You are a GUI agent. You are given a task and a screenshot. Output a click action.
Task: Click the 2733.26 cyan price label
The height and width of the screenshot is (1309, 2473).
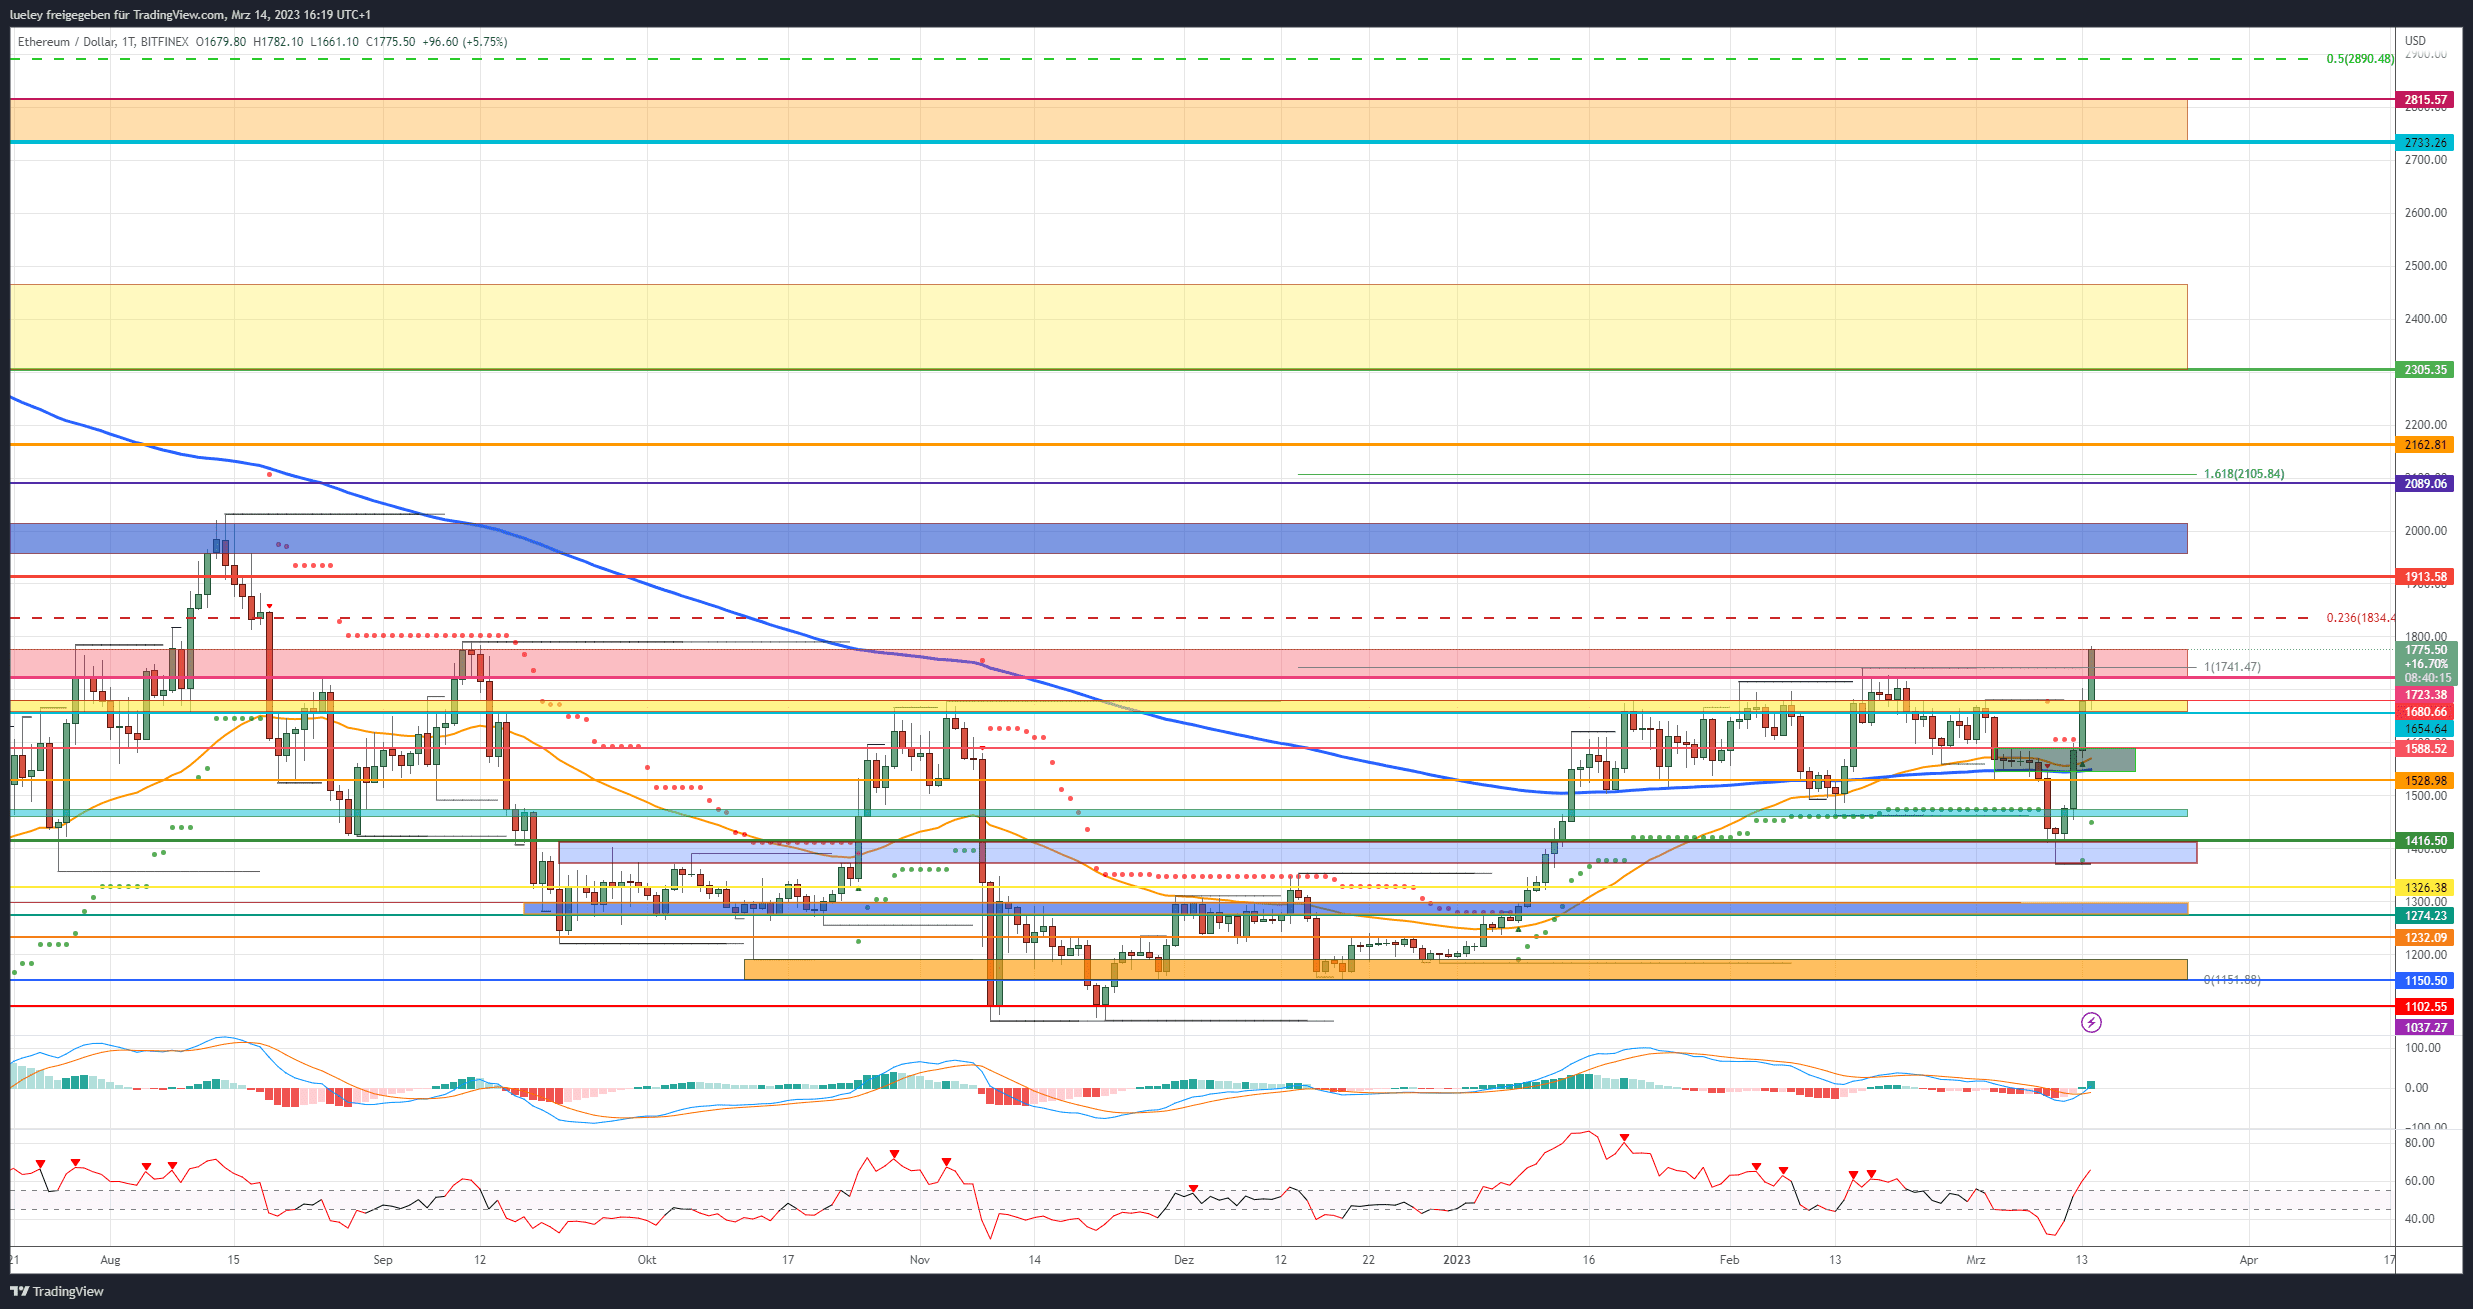(x=2426, y=143)
